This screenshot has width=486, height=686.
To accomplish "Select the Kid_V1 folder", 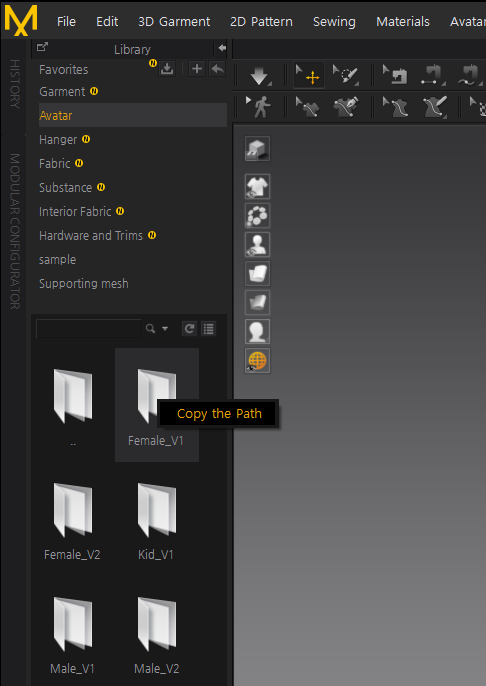I will coord(157,519).
